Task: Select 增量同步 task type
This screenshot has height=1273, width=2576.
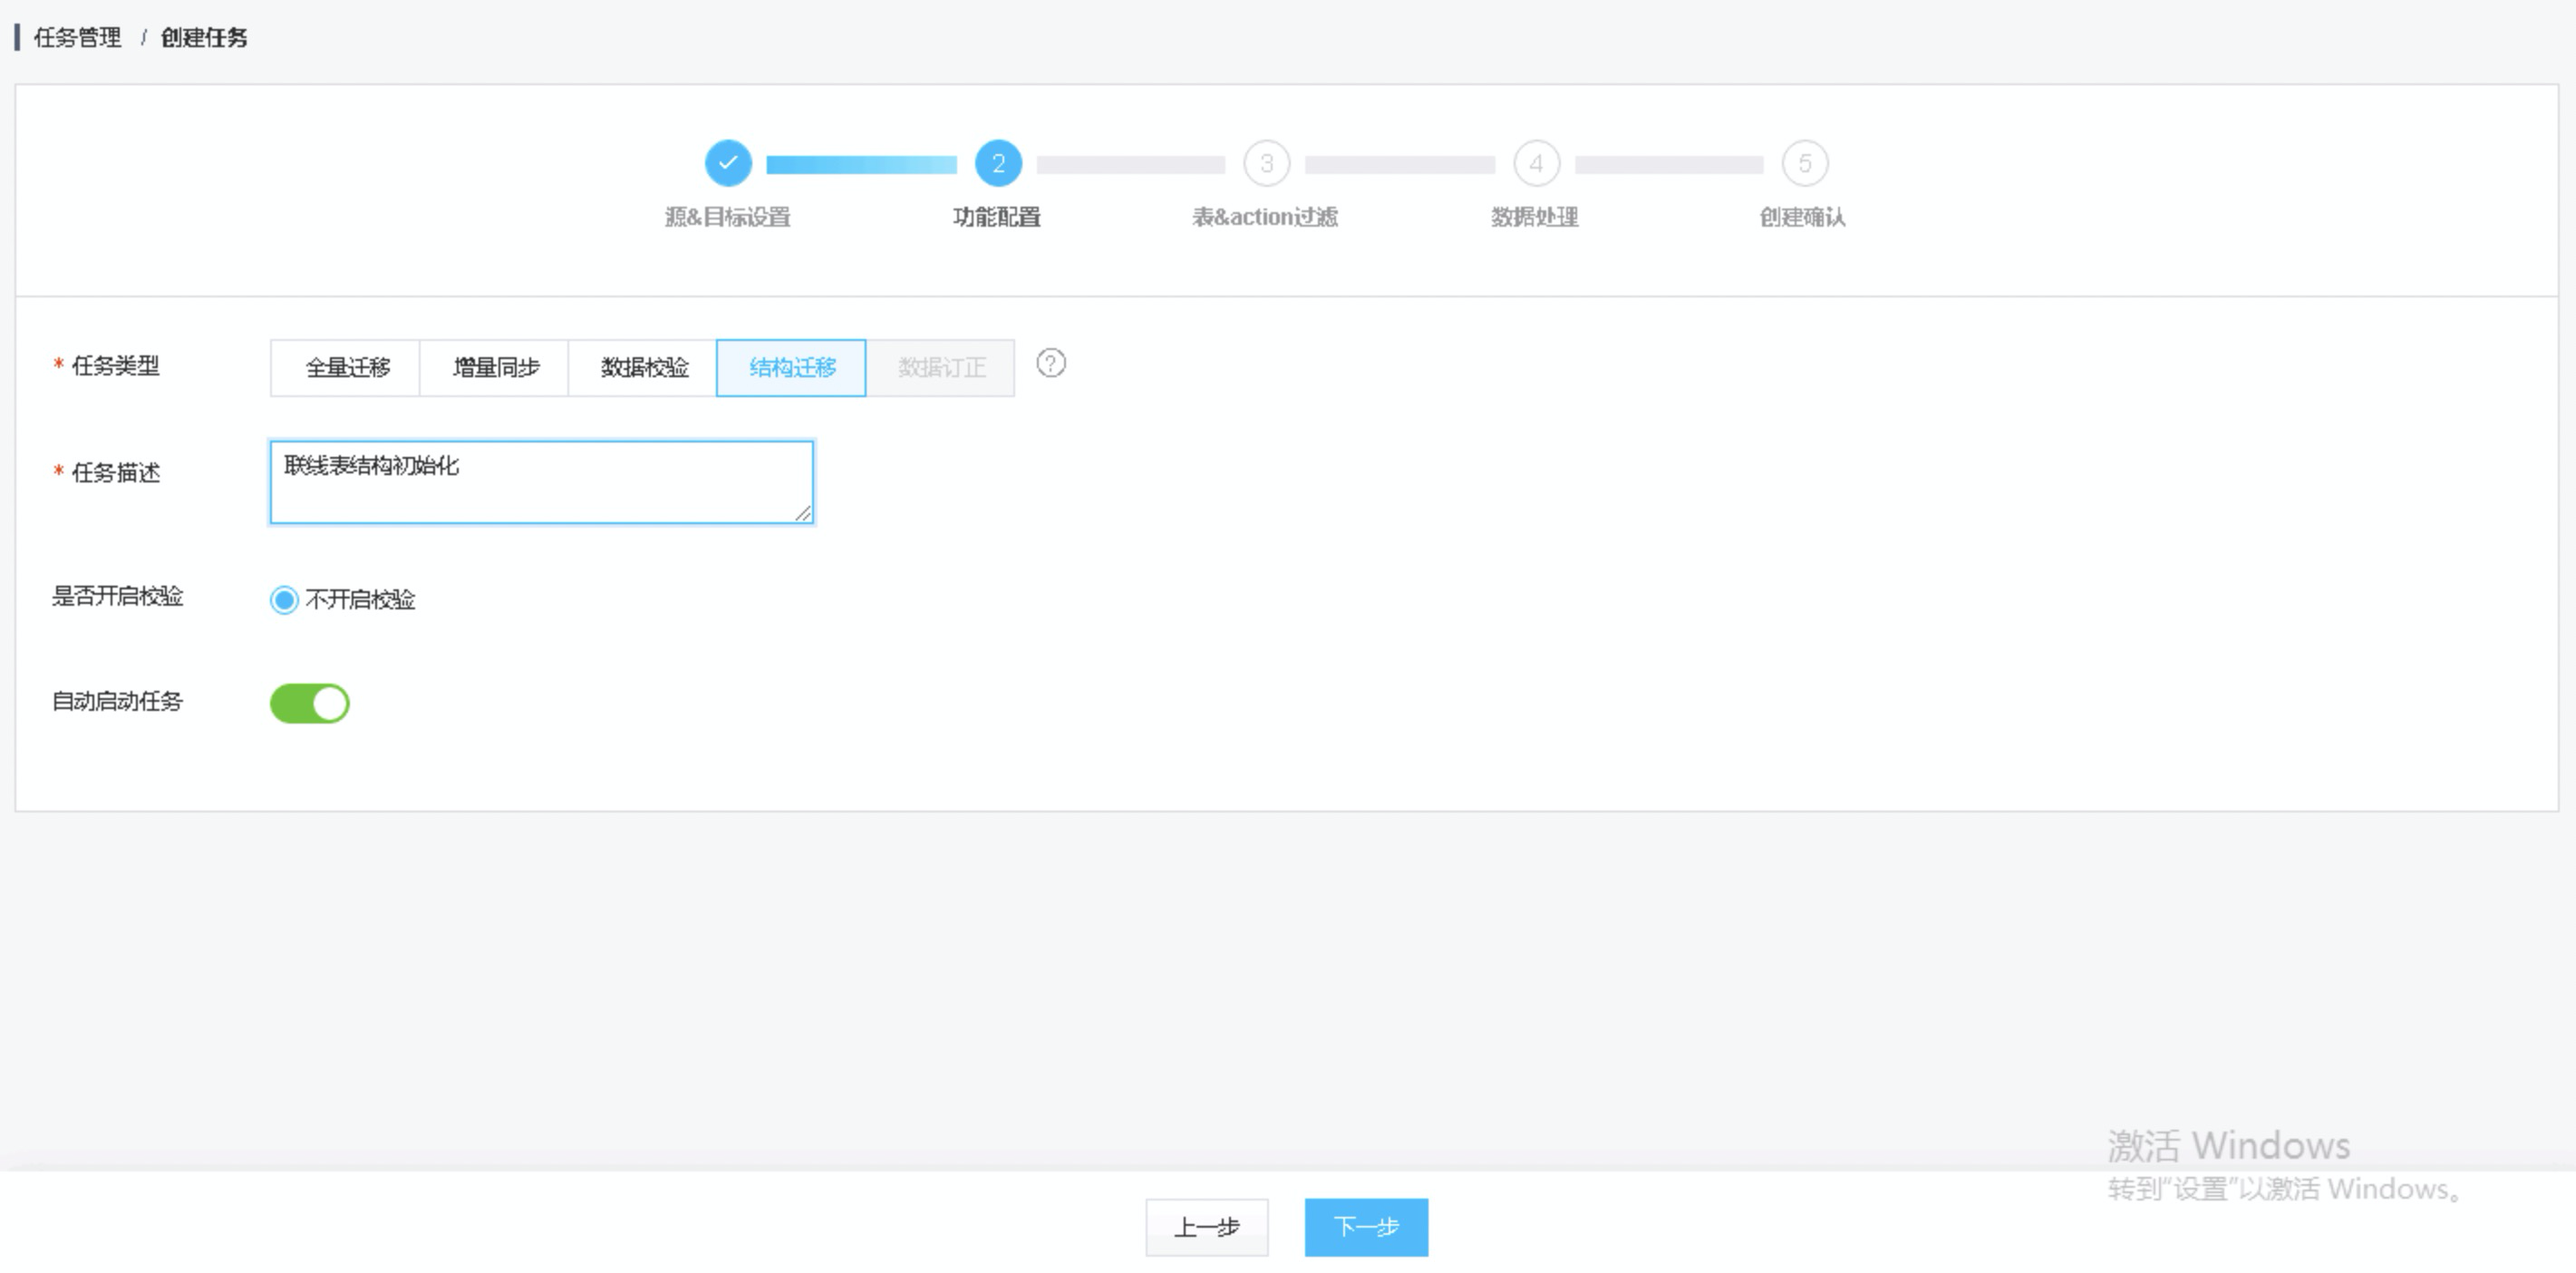Action: [495, 368]
